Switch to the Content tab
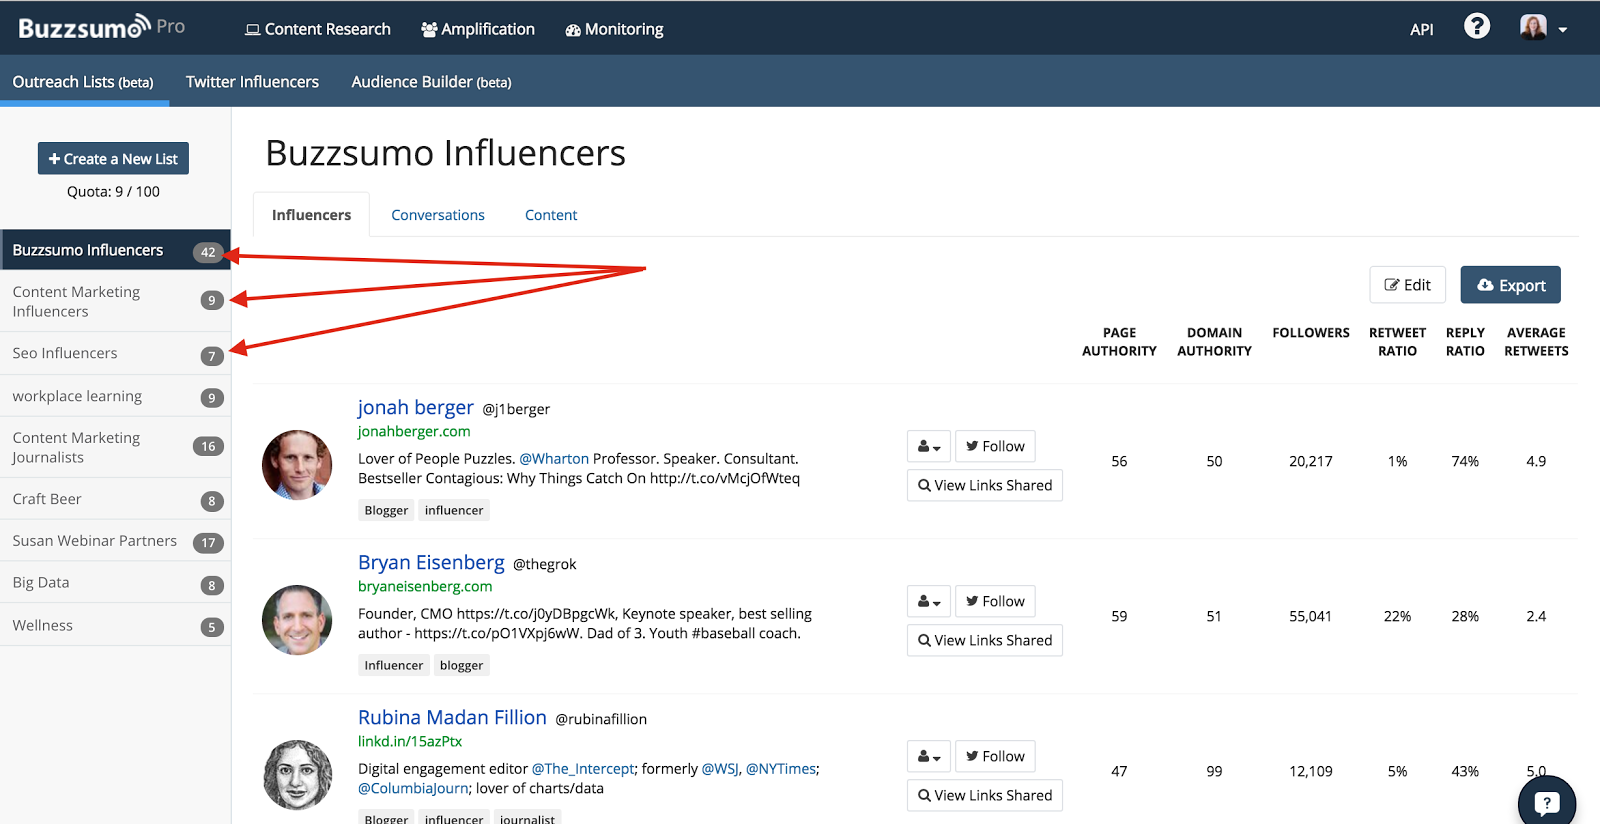The width and height of the screenshot is (1600, 824). (551, 214)
